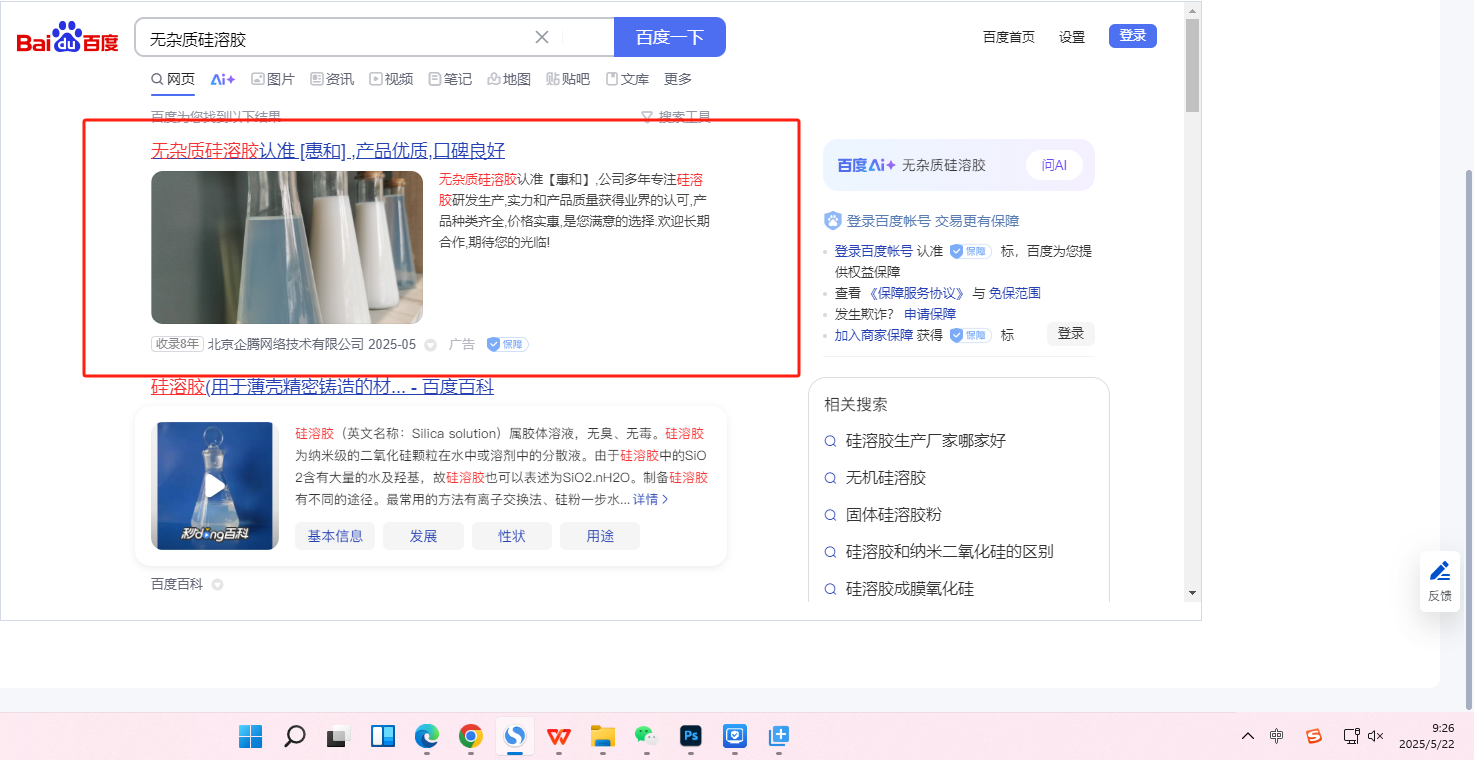Screen dimensions: 1474x760
Task: Open WeChat from the taskbar
Action: point(645,737)
